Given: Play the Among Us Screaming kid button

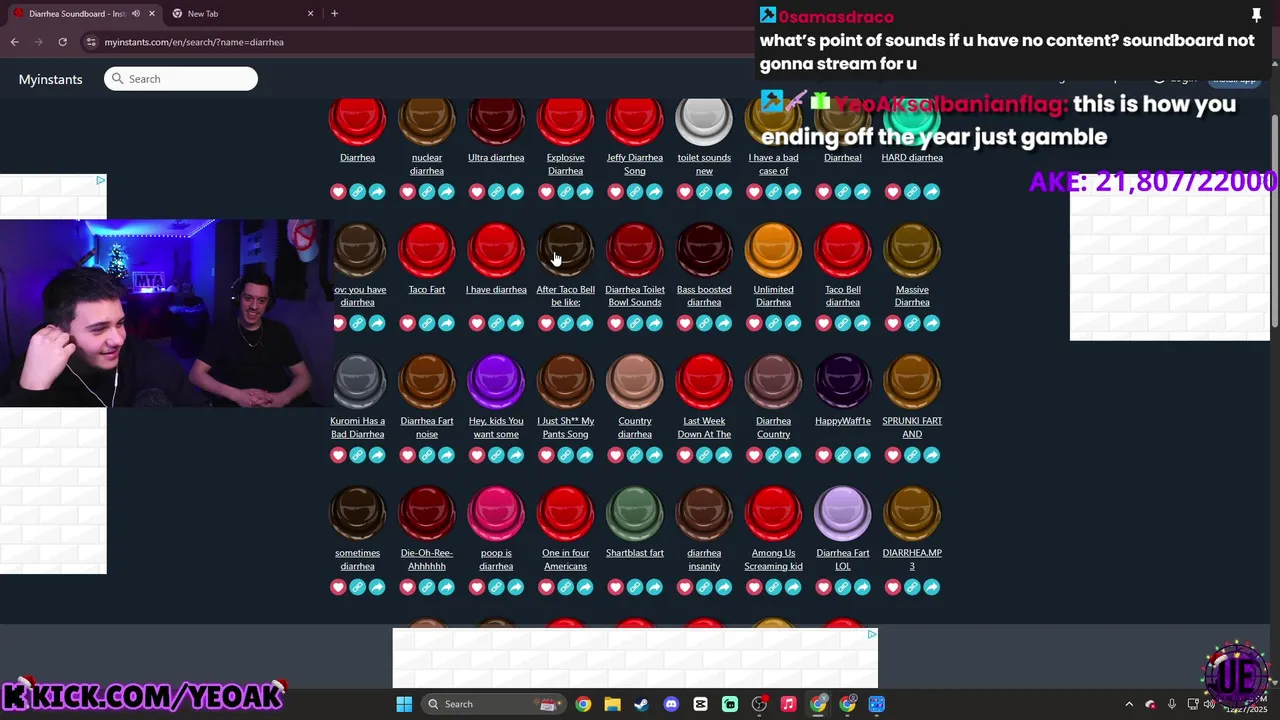Looking at the screenshot, I should 773,513.
